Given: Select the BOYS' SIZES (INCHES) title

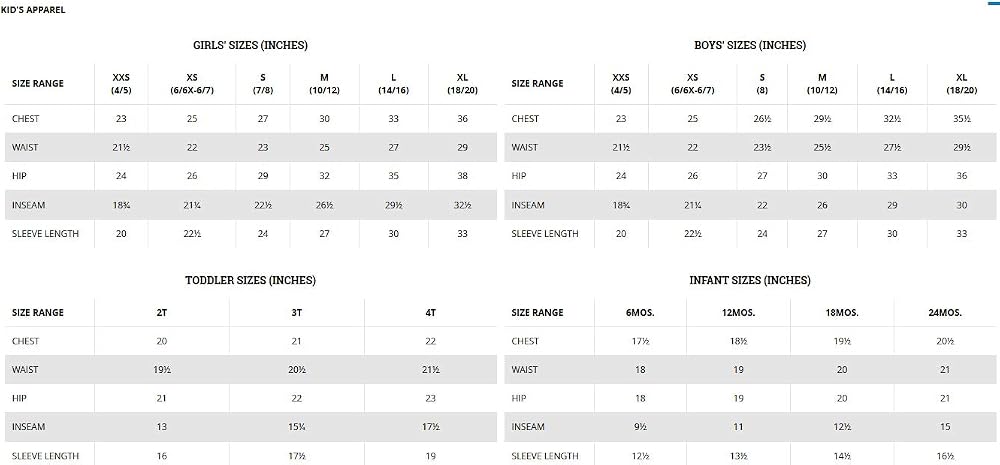Looking at the screenshot, I should tap(750, 45).
